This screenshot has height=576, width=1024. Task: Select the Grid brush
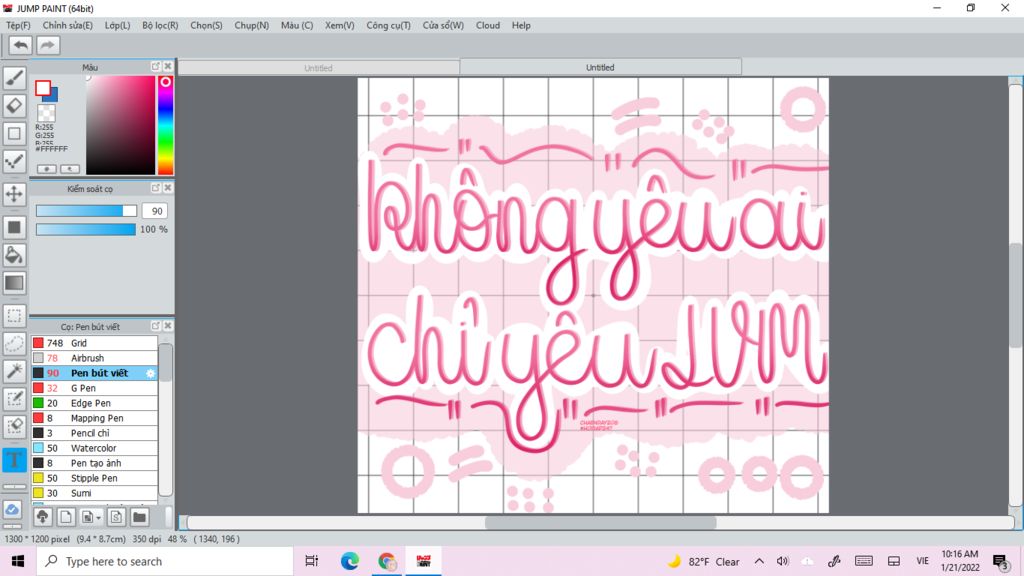[x=95, y=343]
